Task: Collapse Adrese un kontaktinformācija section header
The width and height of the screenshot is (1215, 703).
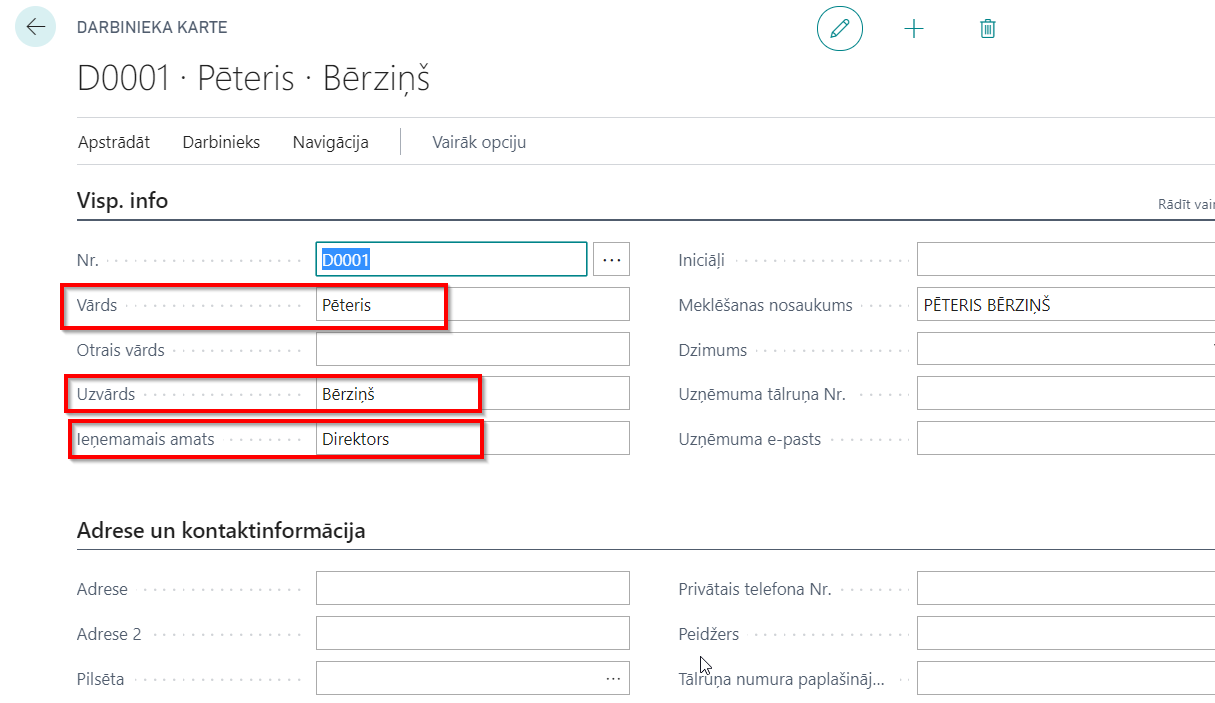Action: [221, 530]
